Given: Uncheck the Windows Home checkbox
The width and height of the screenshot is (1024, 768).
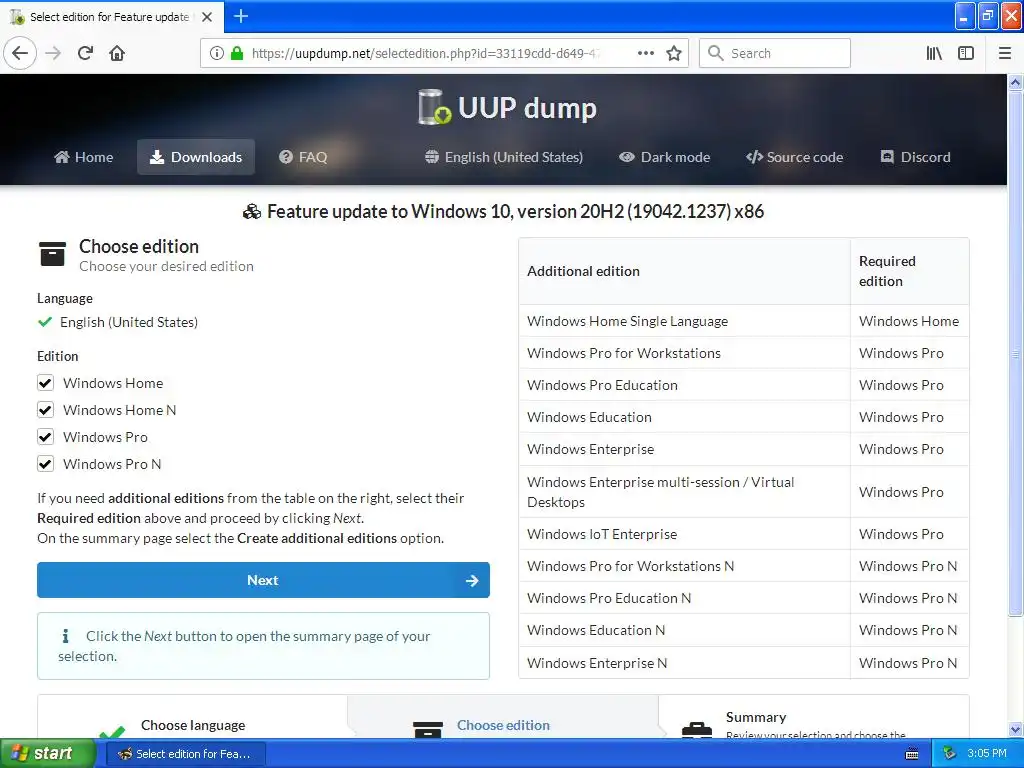Looking at the screenshot, I should [x=45, y=383].
